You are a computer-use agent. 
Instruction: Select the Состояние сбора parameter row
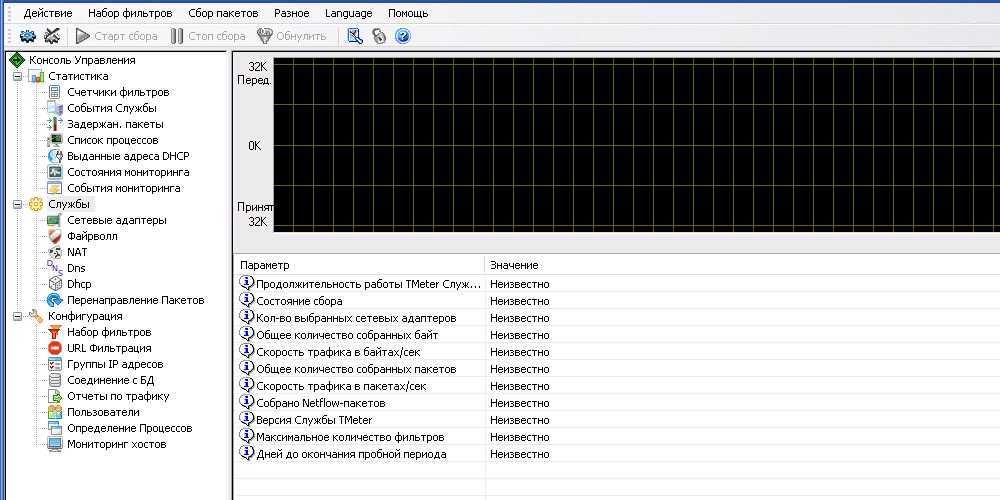point(299,301)
